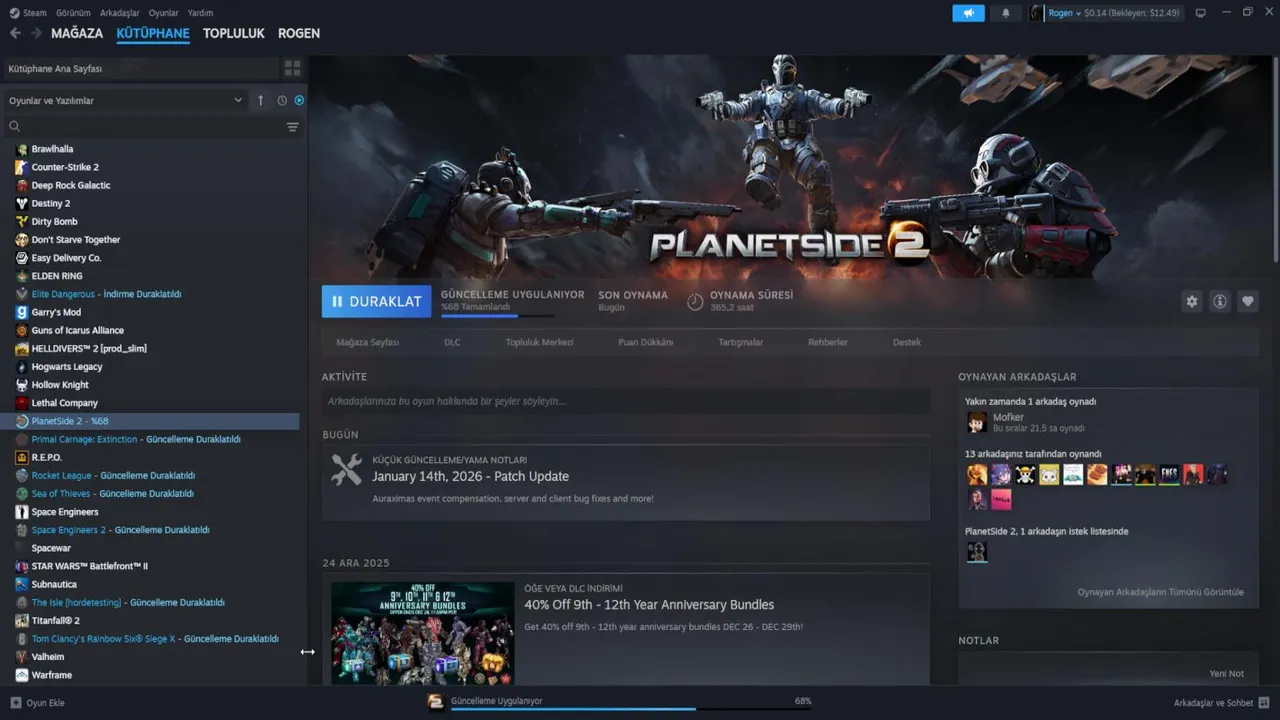Click the Yeni Not button

[x=1226, y=674]
